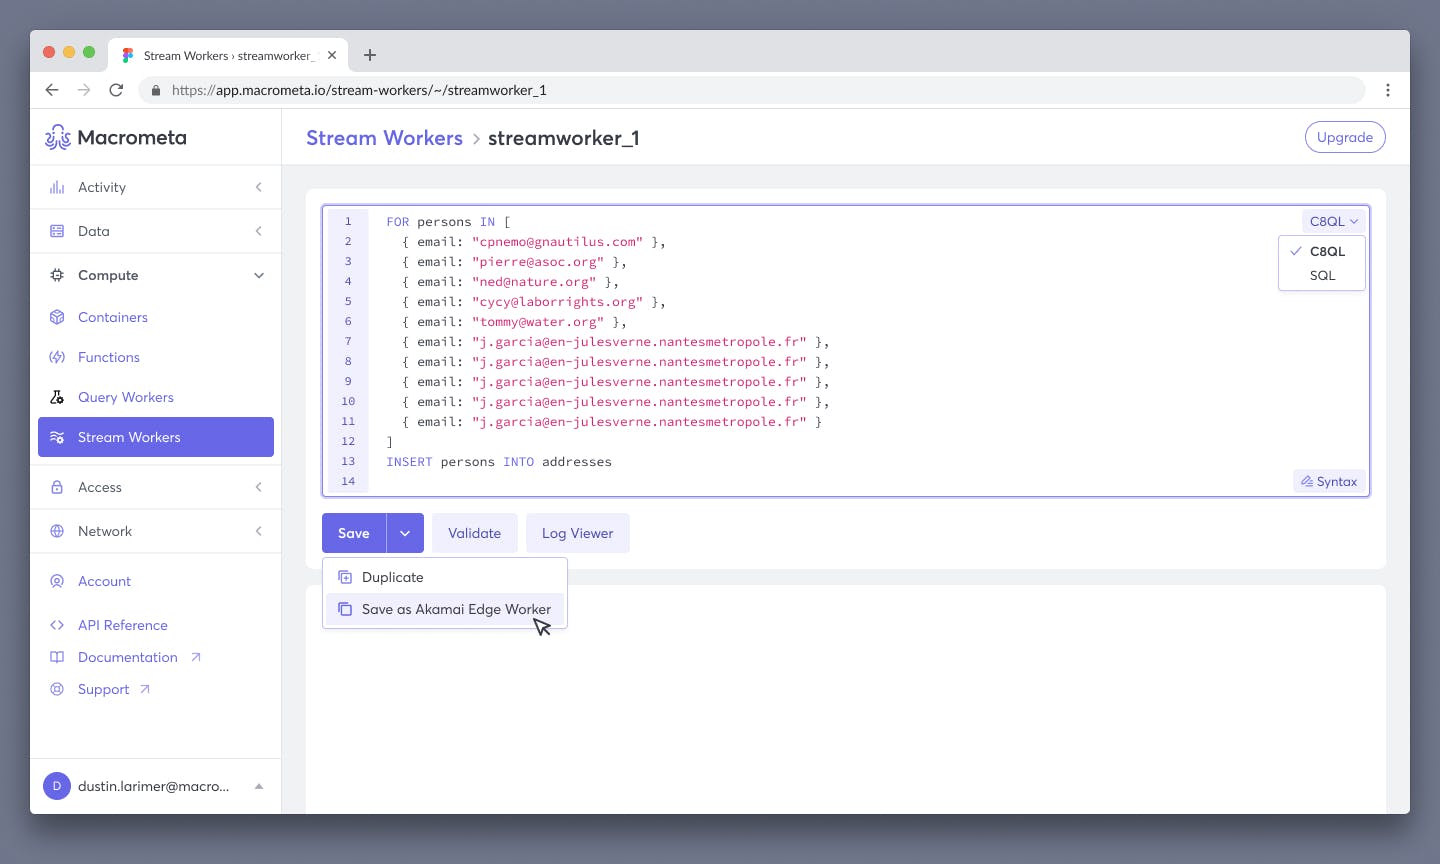The width and height of the screenshot is (1440, 864).
Task: Click the FOR persons IN line
Action: coord(448,222)
